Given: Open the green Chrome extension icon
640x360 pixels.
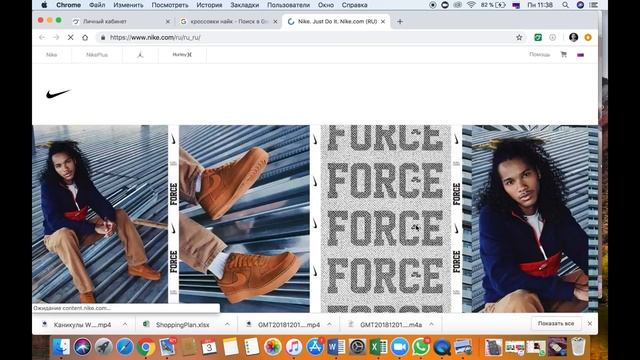Looking at the screenshot, I should [x=538, y=38].
